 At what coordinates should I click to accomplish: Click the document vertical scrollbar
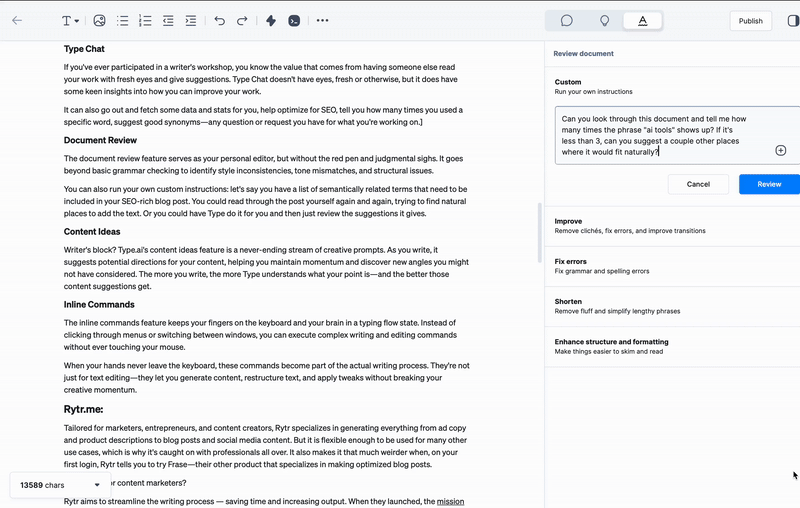point(539,233)
